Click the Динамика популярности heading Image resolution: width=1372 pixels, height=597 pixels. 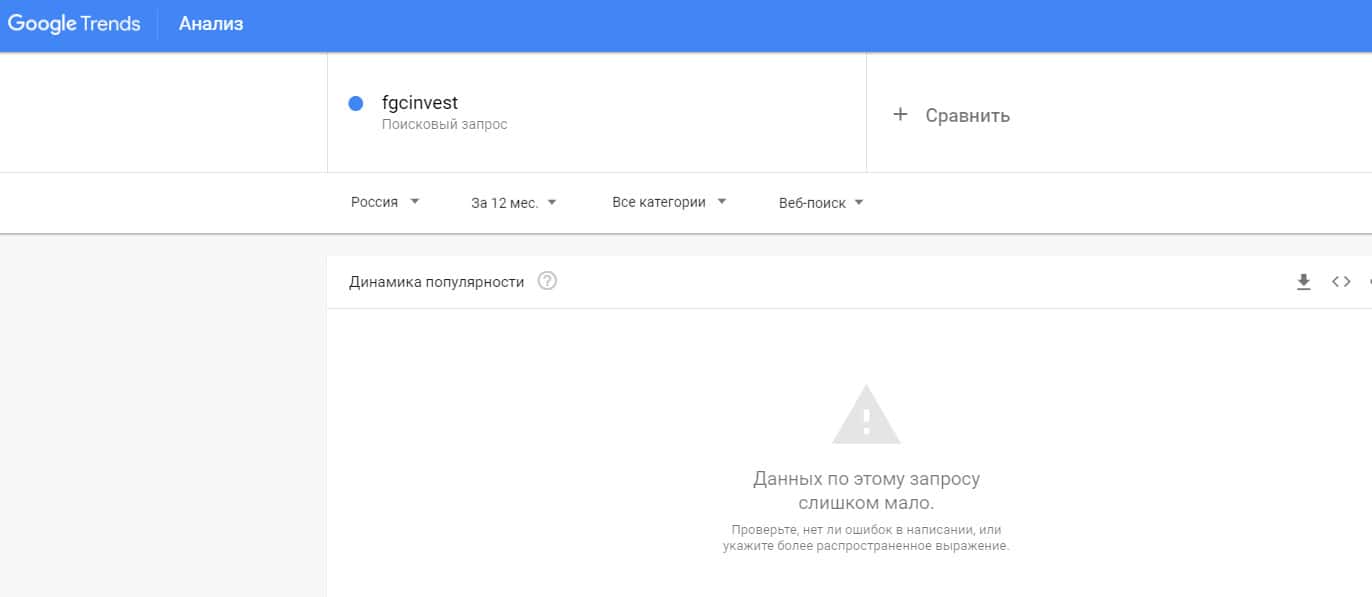(436, 282)
